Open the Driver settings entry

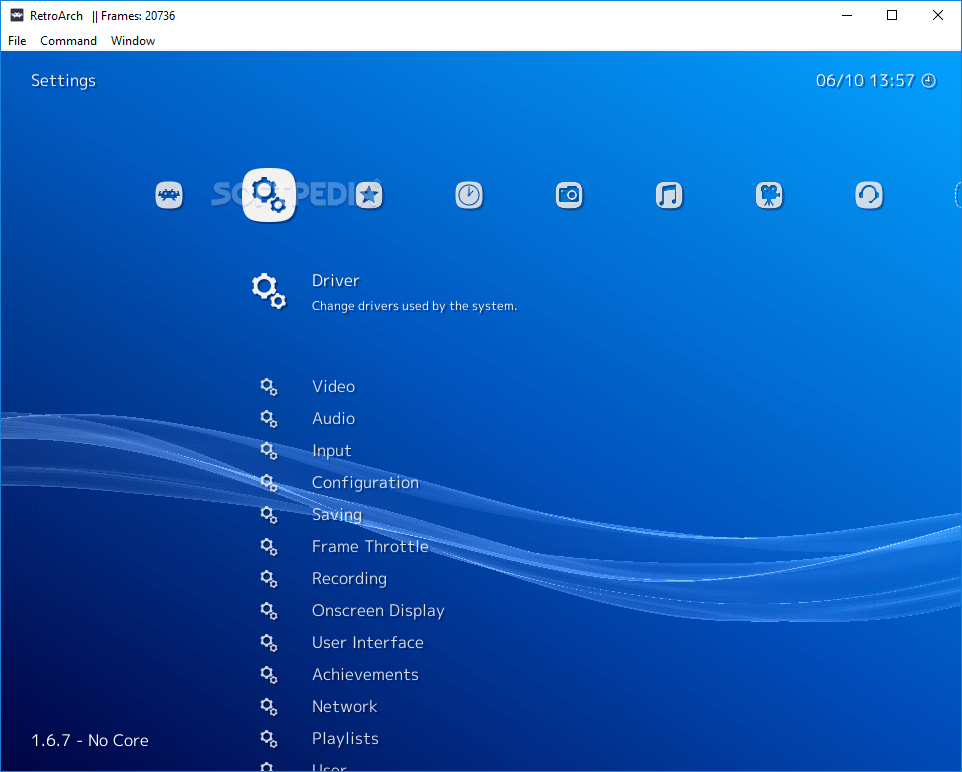click(336, 280)
